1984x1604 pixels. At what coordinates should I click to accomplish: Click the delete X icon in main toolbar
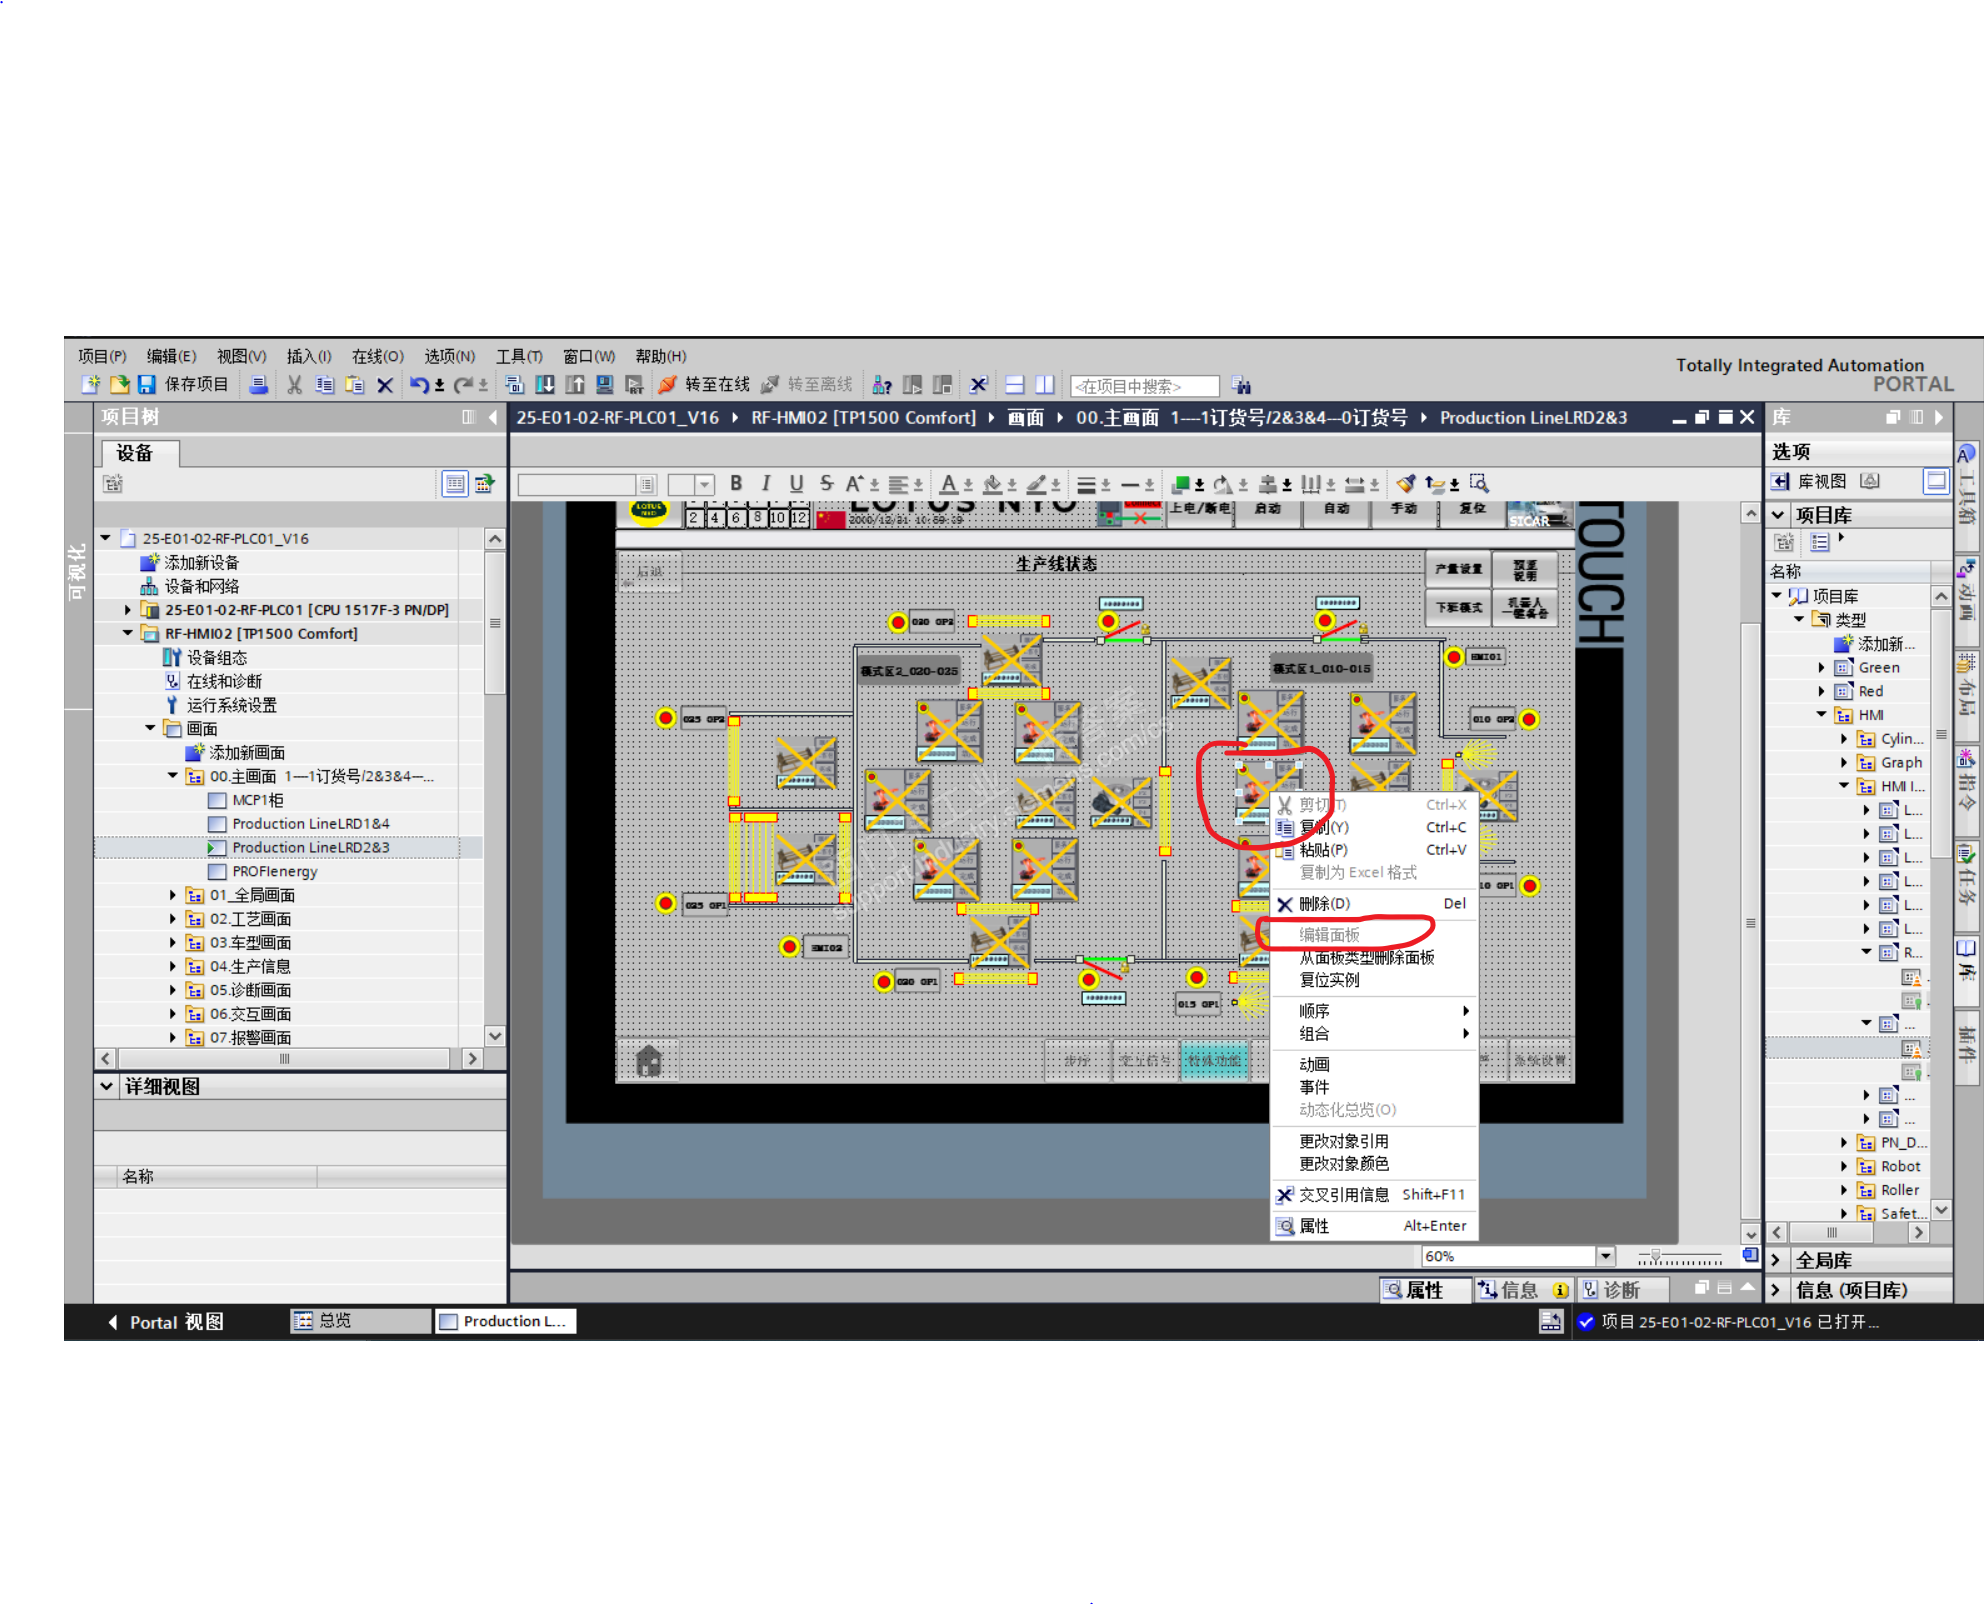[x=385, y=385]
